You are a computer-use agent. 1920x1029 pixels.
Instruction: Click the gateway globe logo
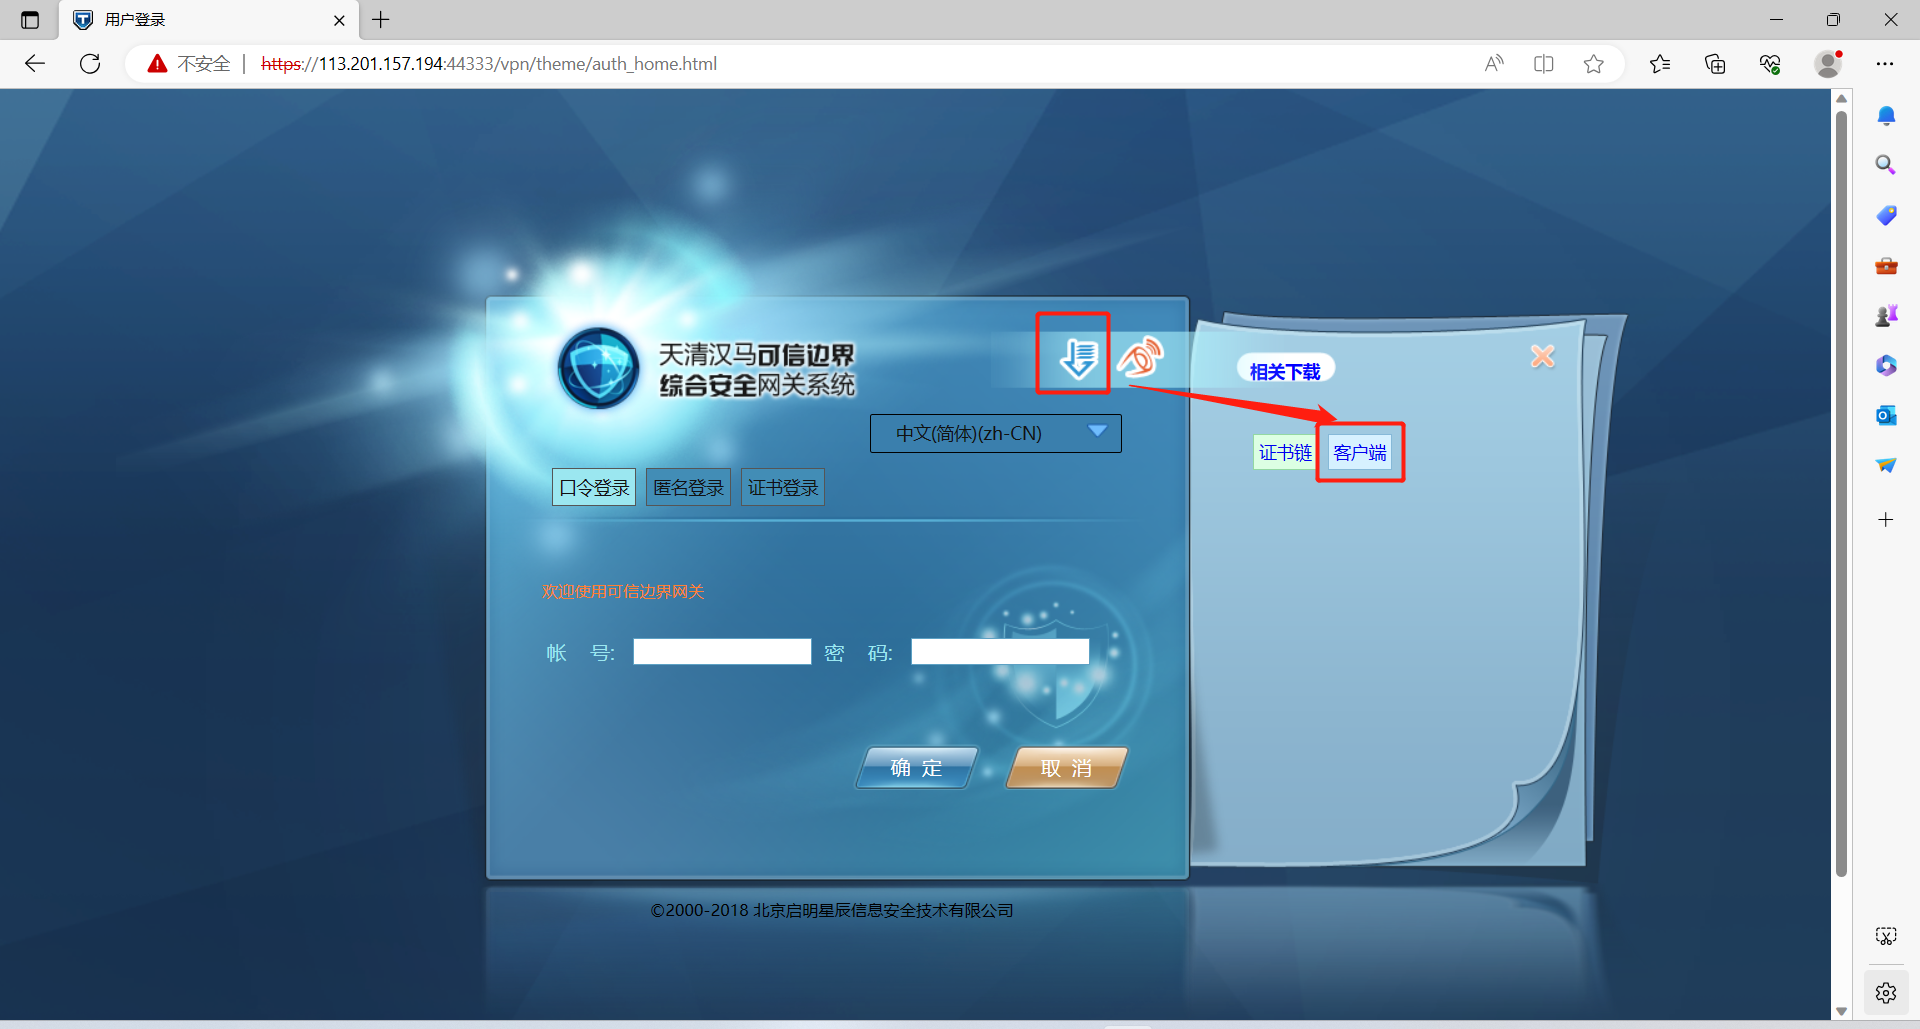(x=598, y=368)
